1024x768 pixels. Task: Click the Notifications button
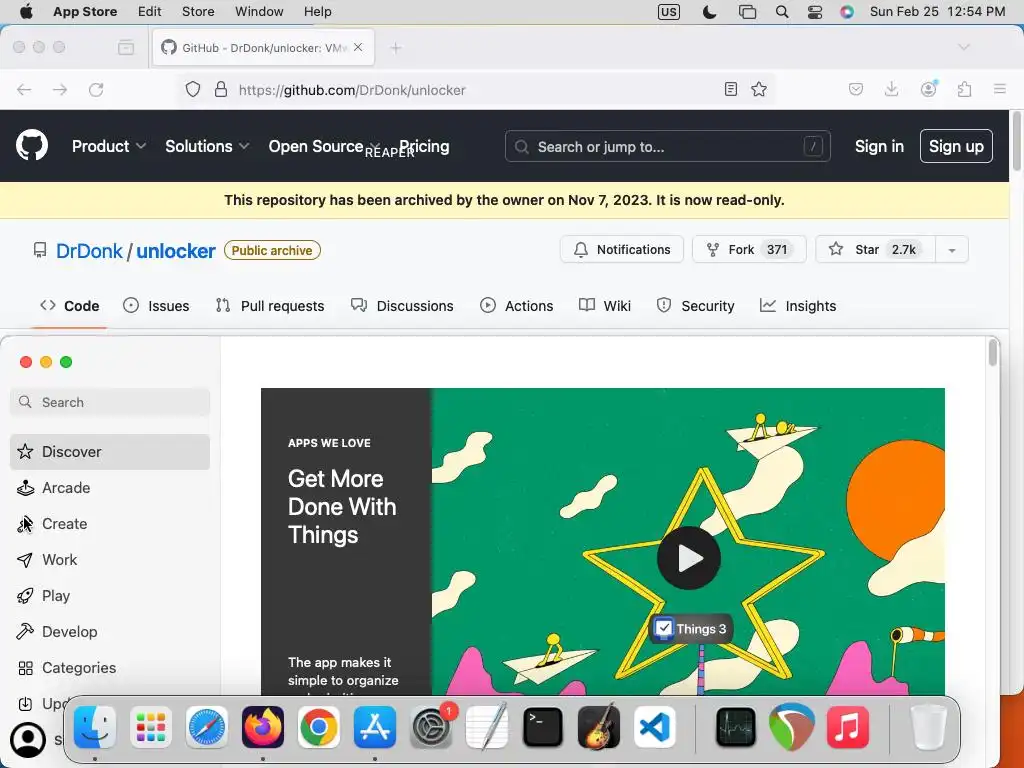click(622, 249)
